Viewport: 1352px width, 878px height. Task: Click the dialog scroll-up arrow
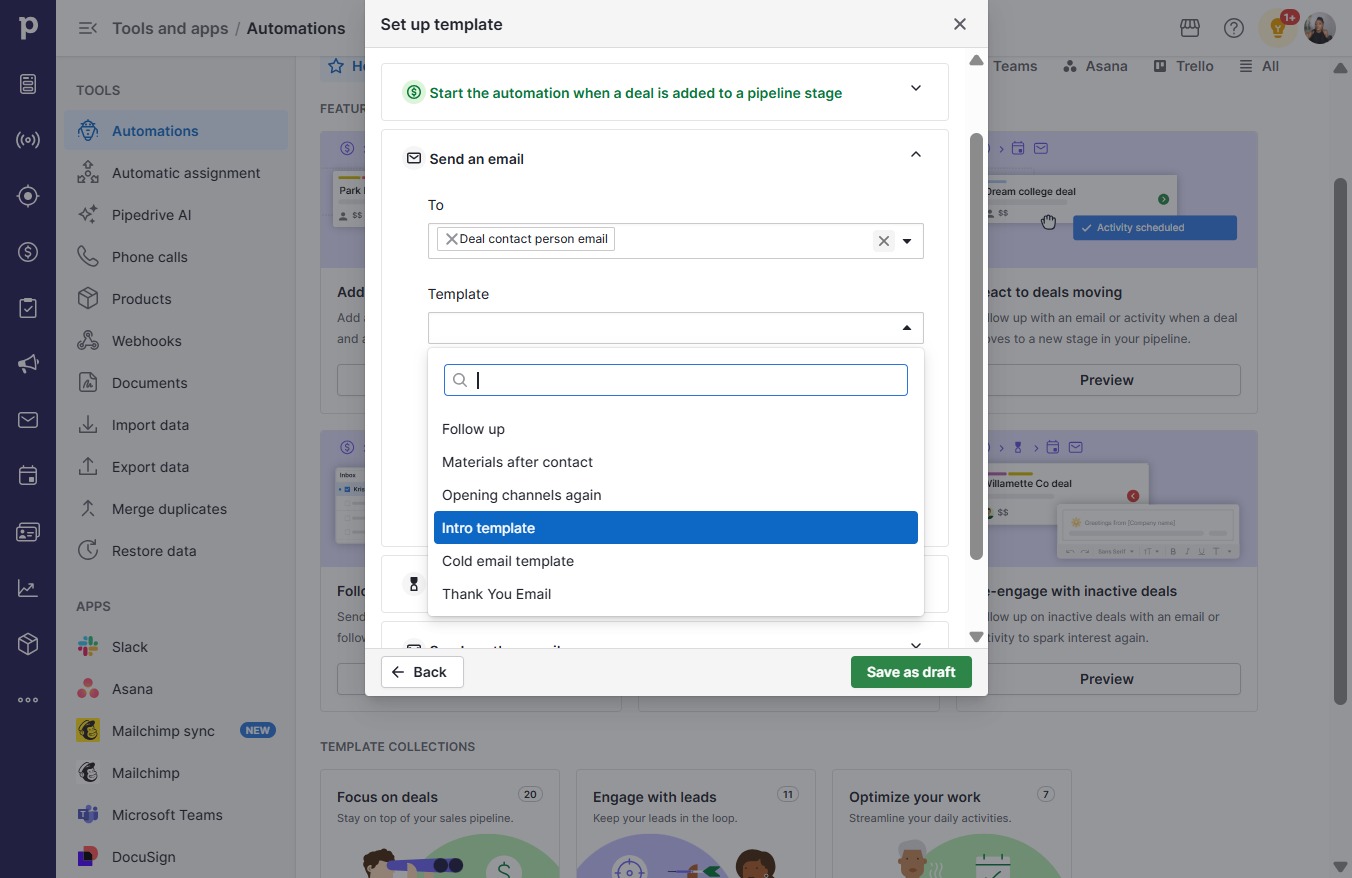click(977, 60)
